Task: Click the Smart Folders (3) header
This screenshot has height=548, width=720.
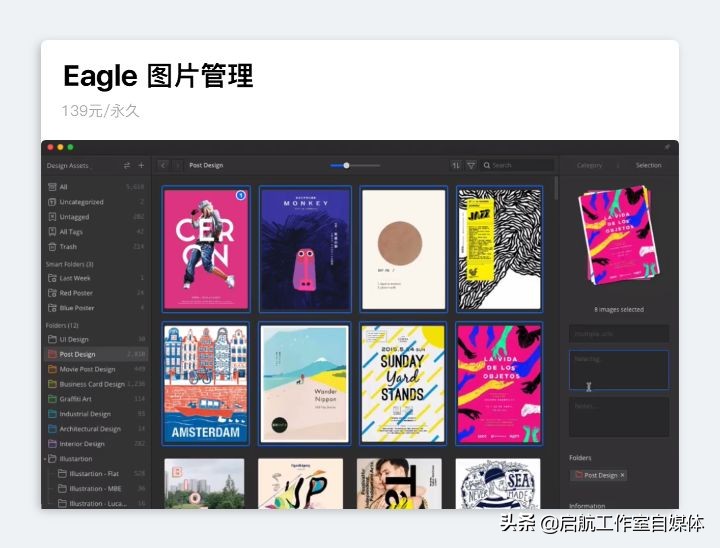Action: [x=69, y=264]
